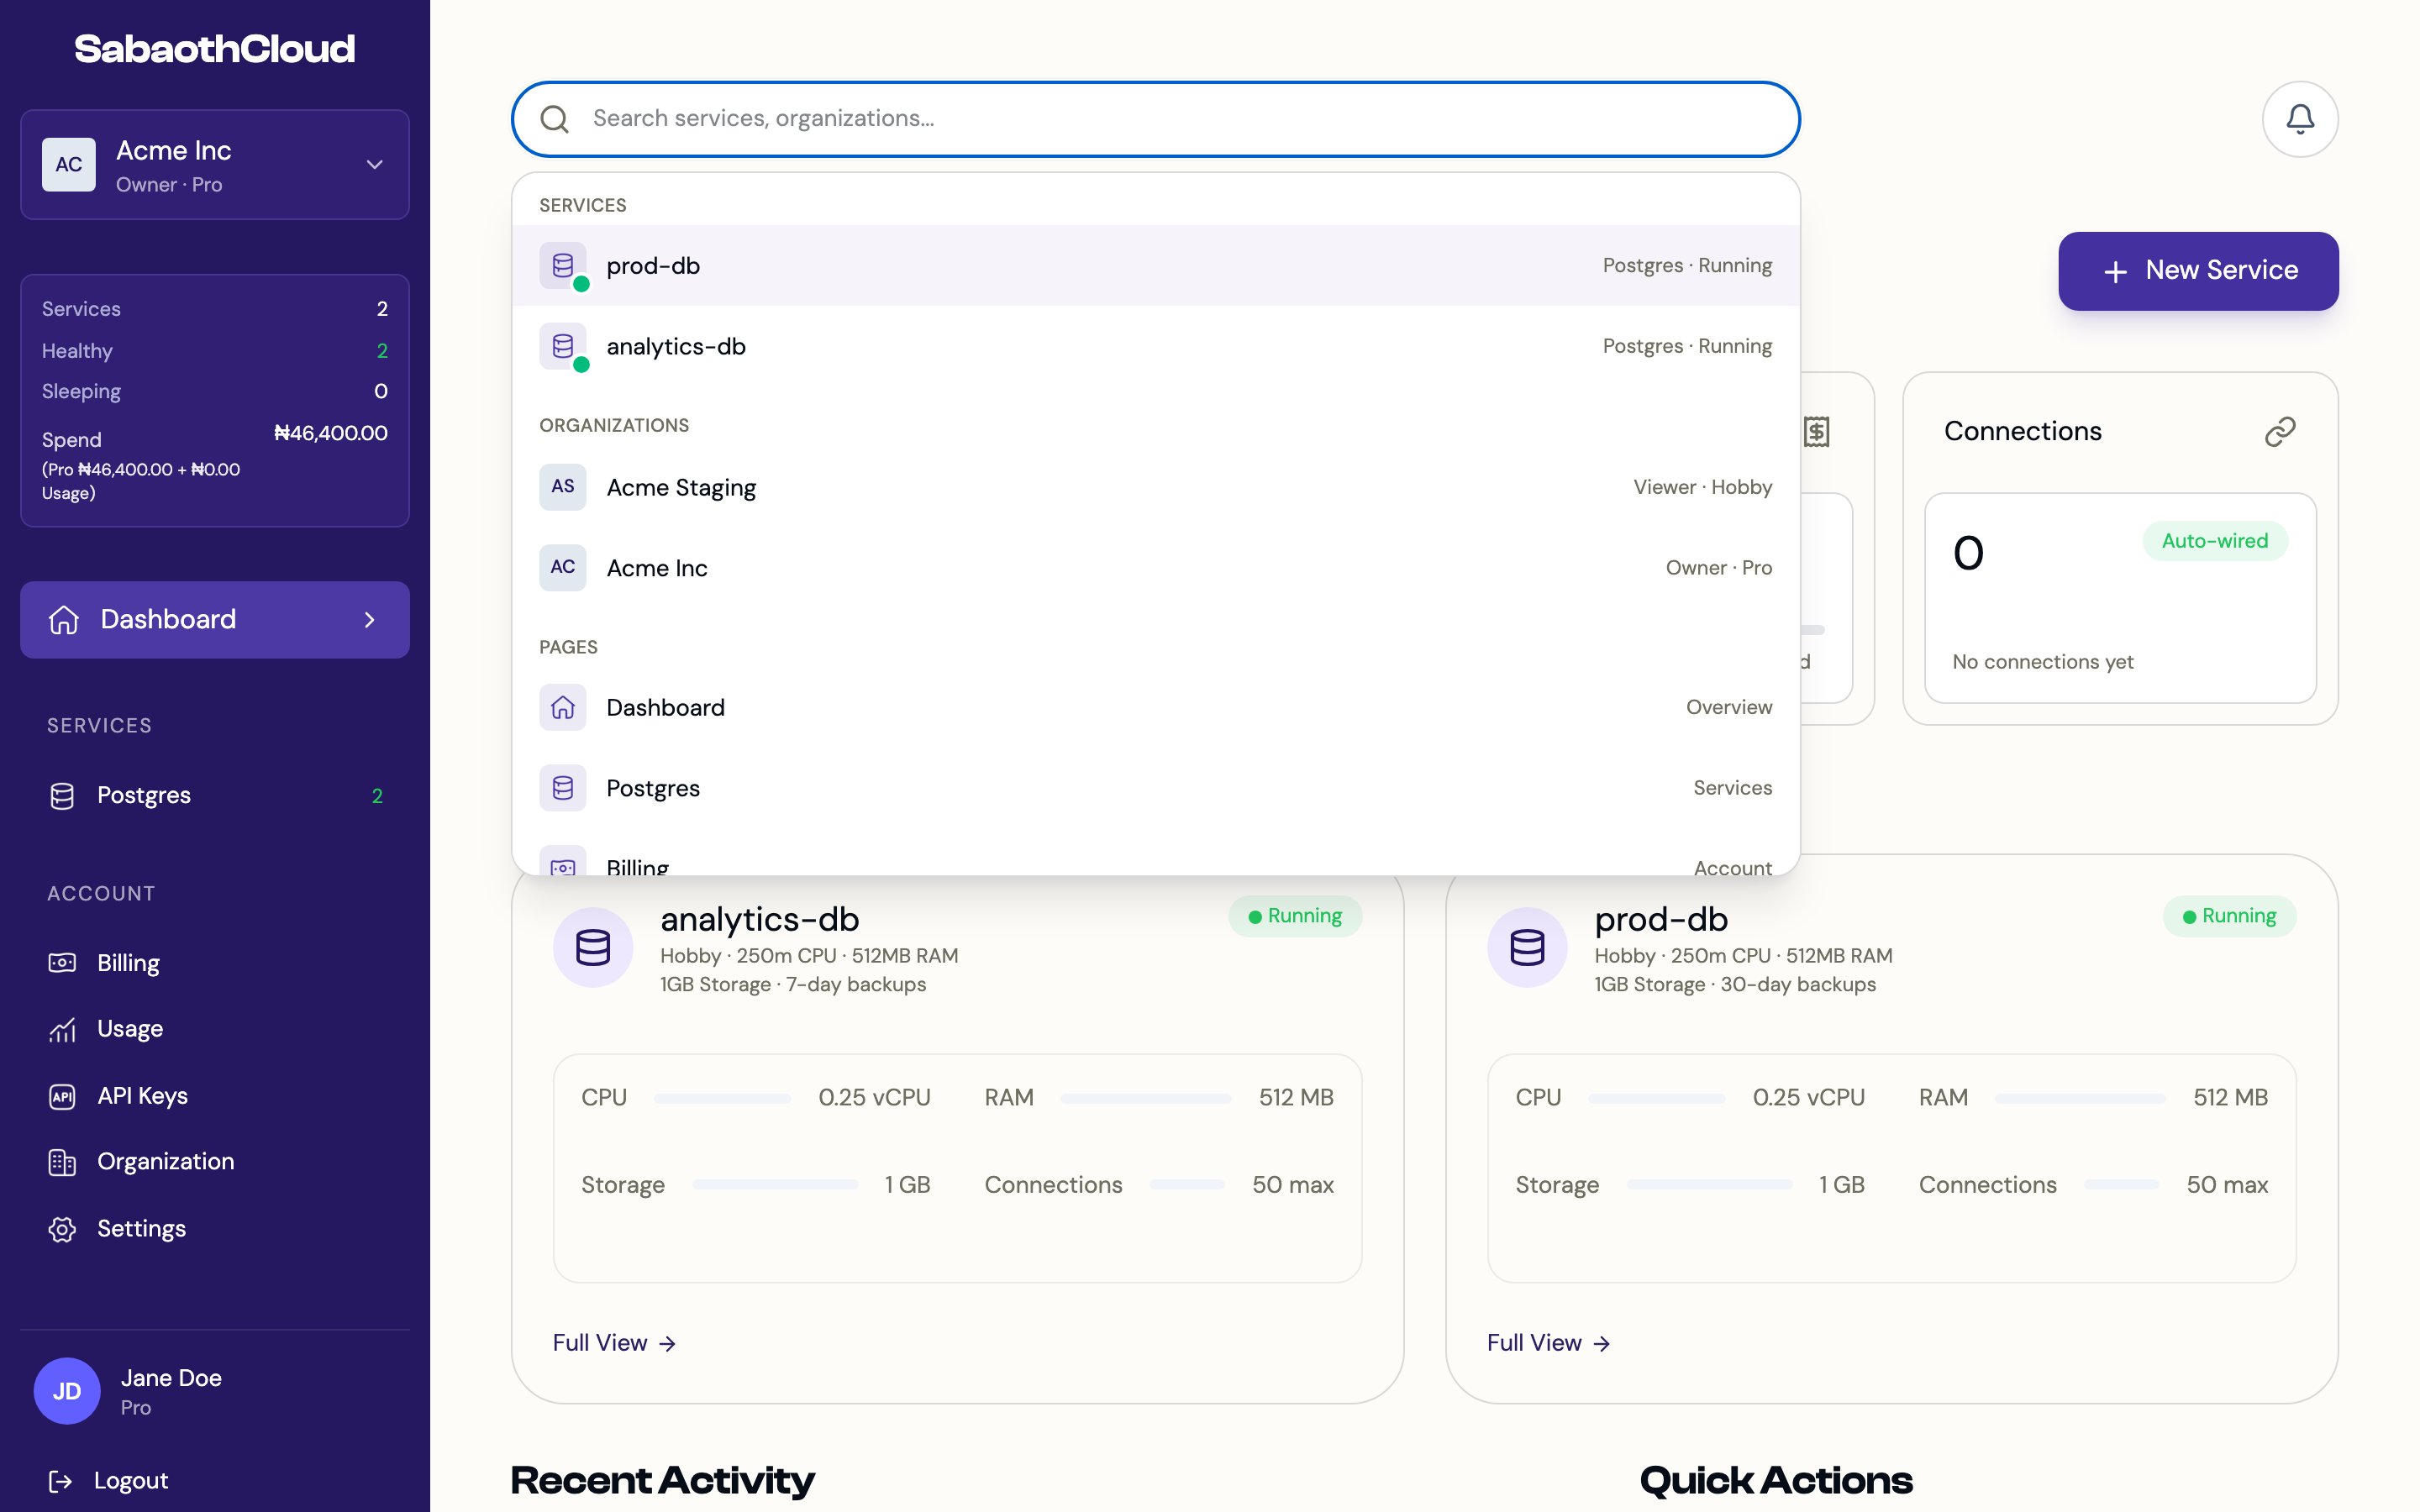Screen dimensions: 2420x1512
Task: Click the Connections link icon
Action: (2280, 432)
